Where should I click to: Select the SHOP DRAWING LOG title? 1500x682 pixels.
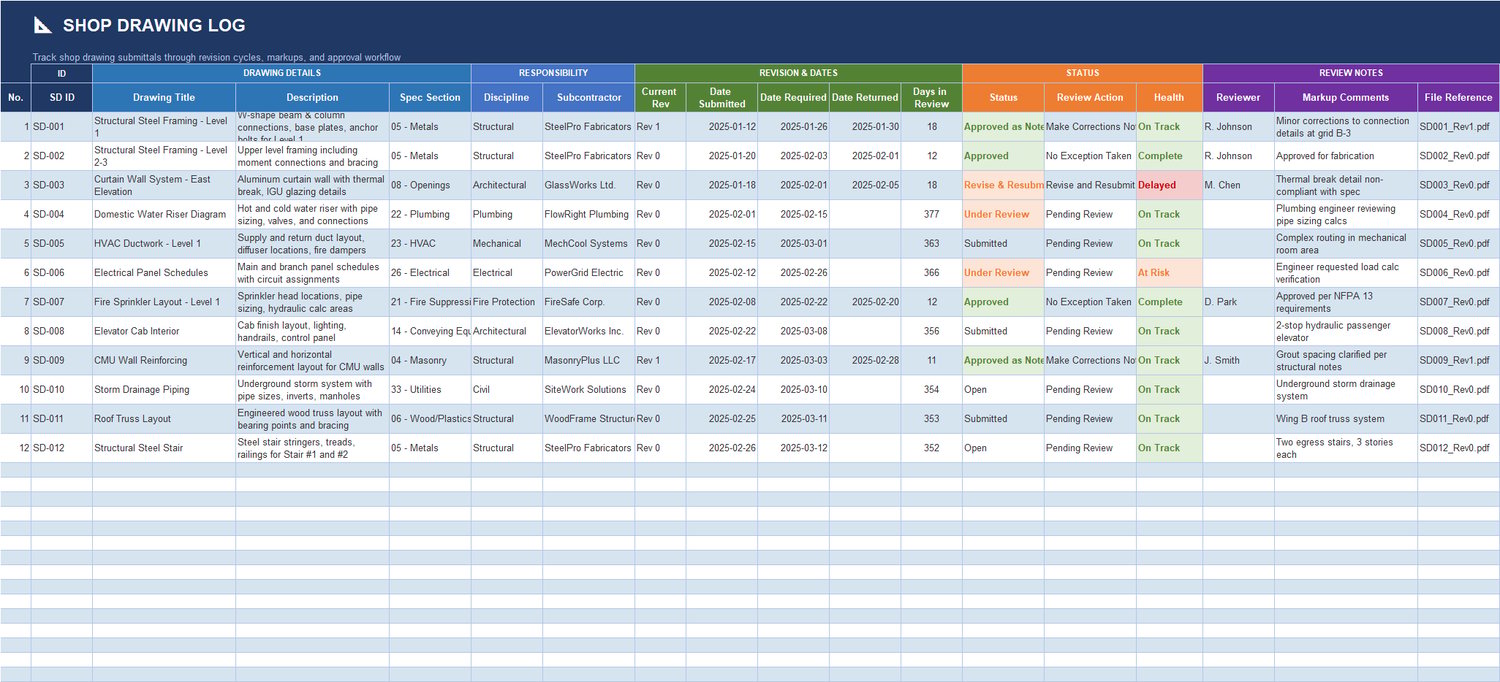[x=153, y=25]
